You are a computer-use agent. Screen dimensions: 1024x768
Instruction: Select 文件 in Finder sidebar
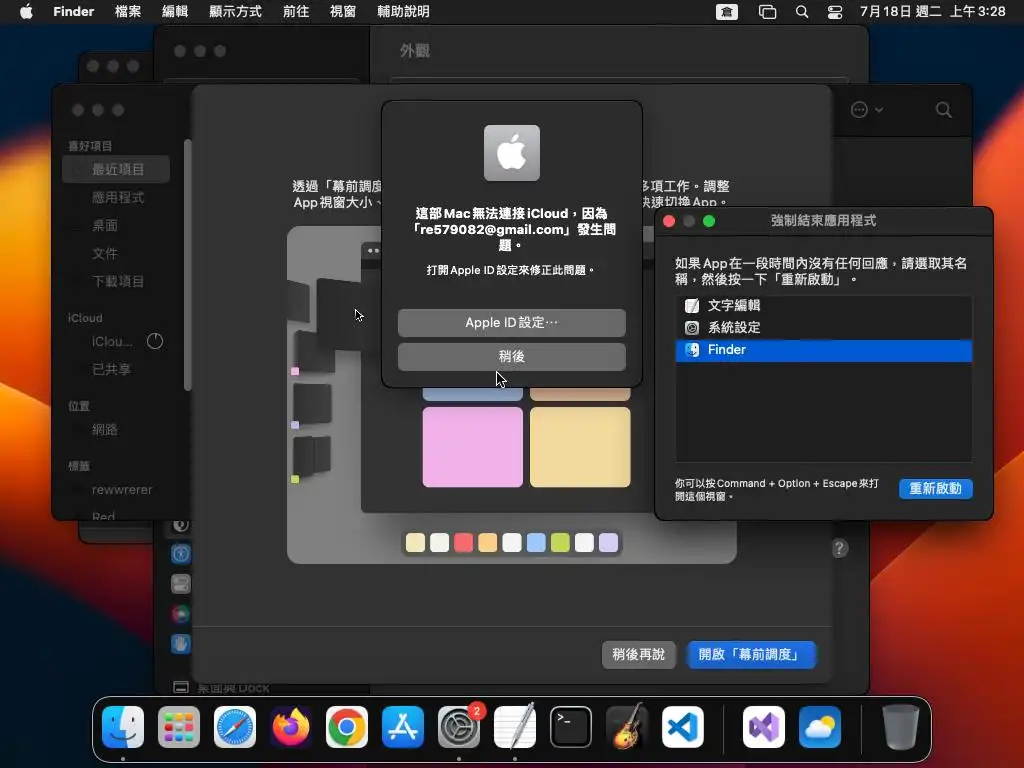tap(116, 253)
